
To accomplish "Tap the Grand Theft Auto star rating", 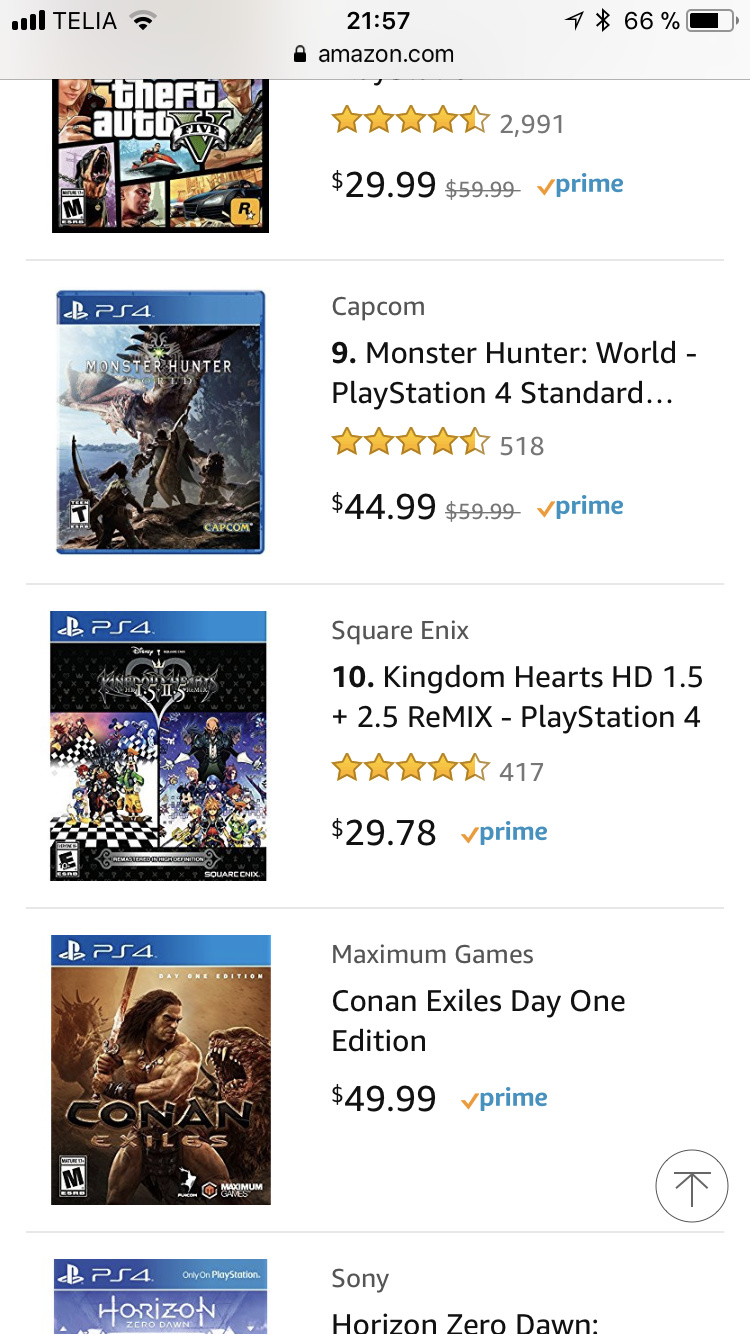I will pyautogui.click(x=411, y=121).
